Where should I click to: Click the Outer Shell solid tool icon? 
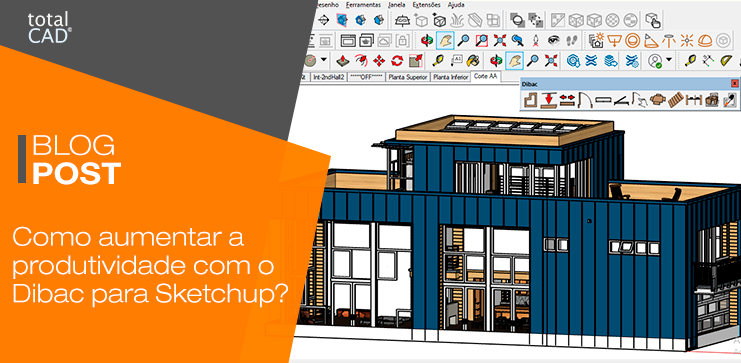pos(517,20)
